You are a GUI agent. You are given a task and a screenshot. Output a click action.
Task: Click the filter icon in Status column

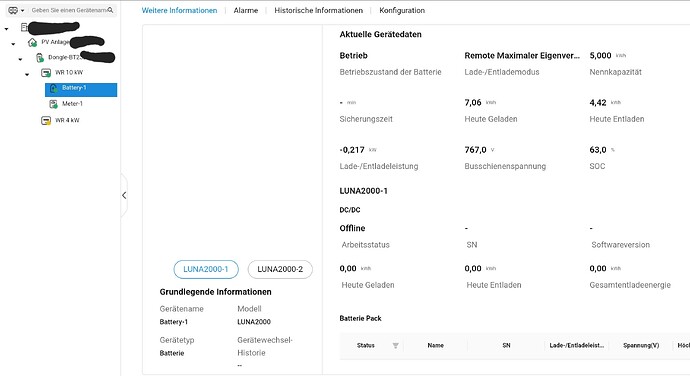[396, 346]
